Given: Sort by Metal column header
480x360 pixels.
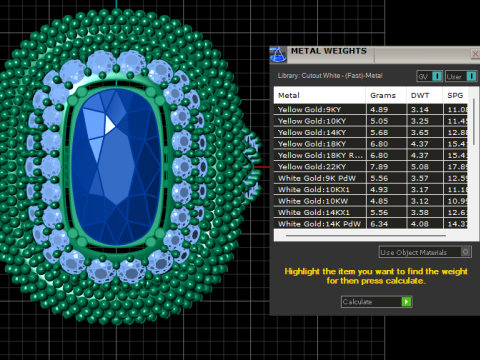Looking at the screenshot, I should click(x=319, y=95).
